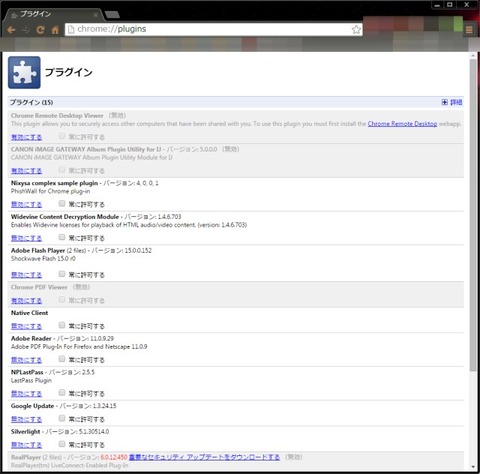Go to the home page icon
This screenshot has height=474, width=480.
(x=55, y=30)
